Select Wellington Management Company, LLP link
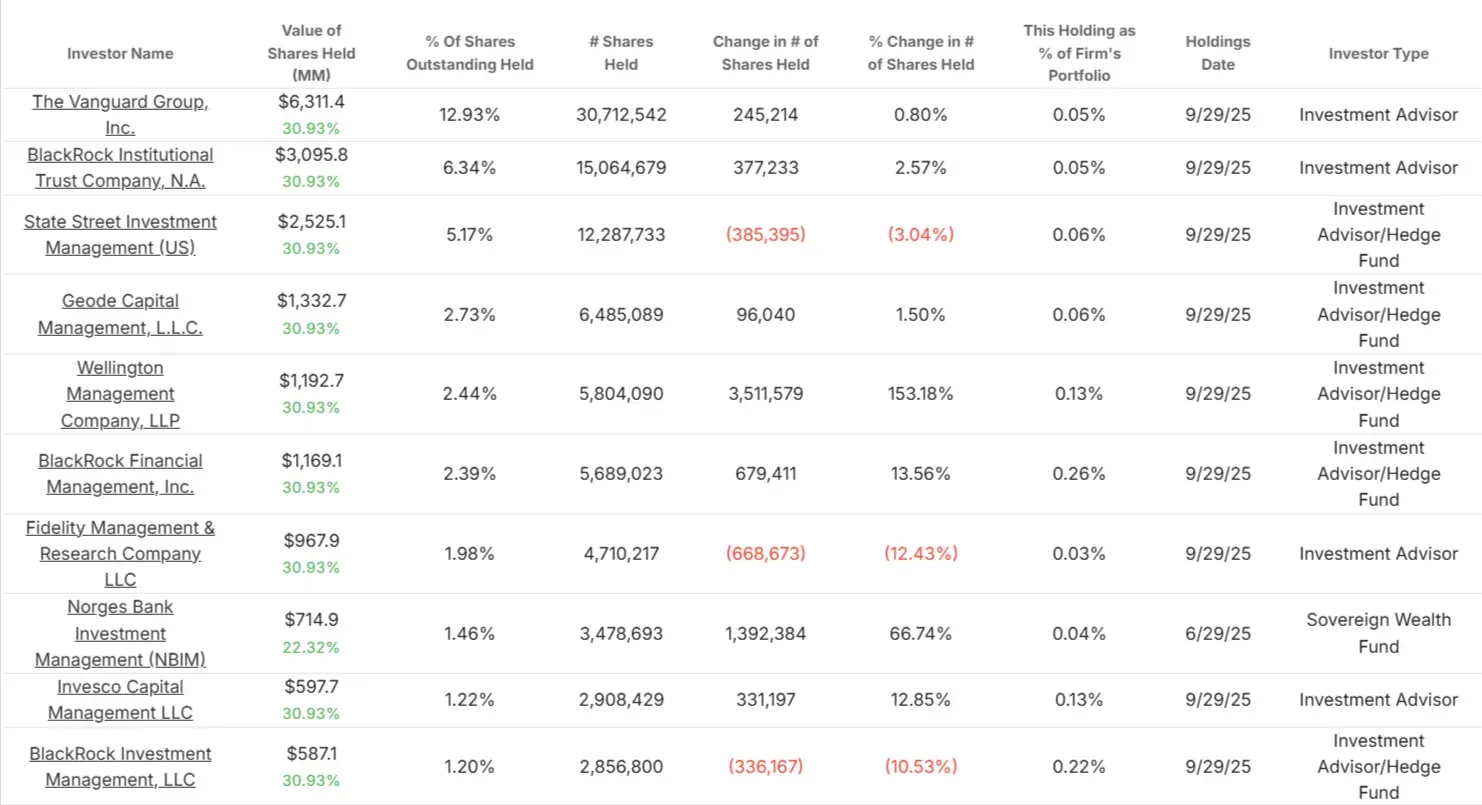 tap(120, 394)
